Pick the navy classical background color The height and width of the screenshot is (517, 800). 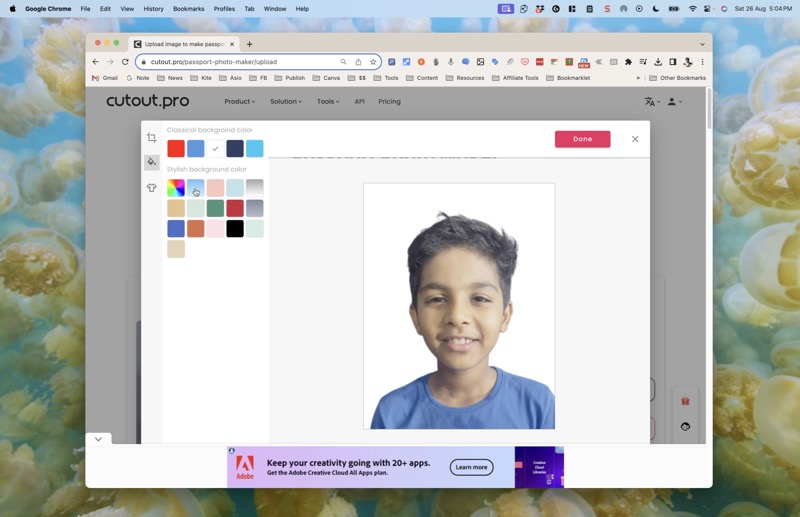235,149
